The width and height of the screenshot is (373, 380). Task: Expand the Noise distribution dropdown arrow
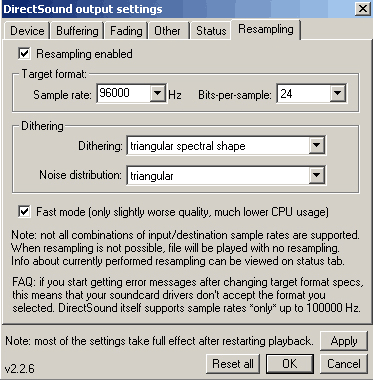pyautogui.click(x=316, y=175)
